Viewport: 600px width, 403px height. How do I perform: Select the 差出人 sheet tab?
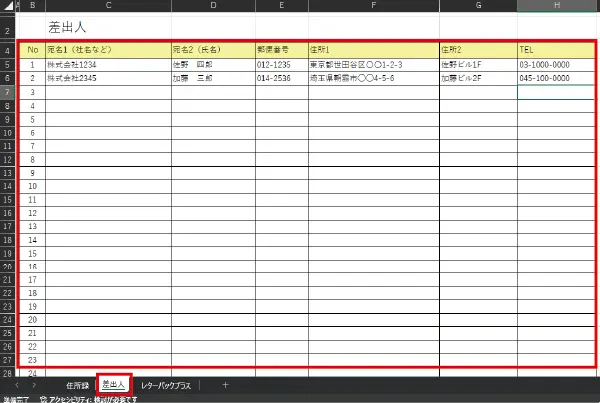coord(114,385)
